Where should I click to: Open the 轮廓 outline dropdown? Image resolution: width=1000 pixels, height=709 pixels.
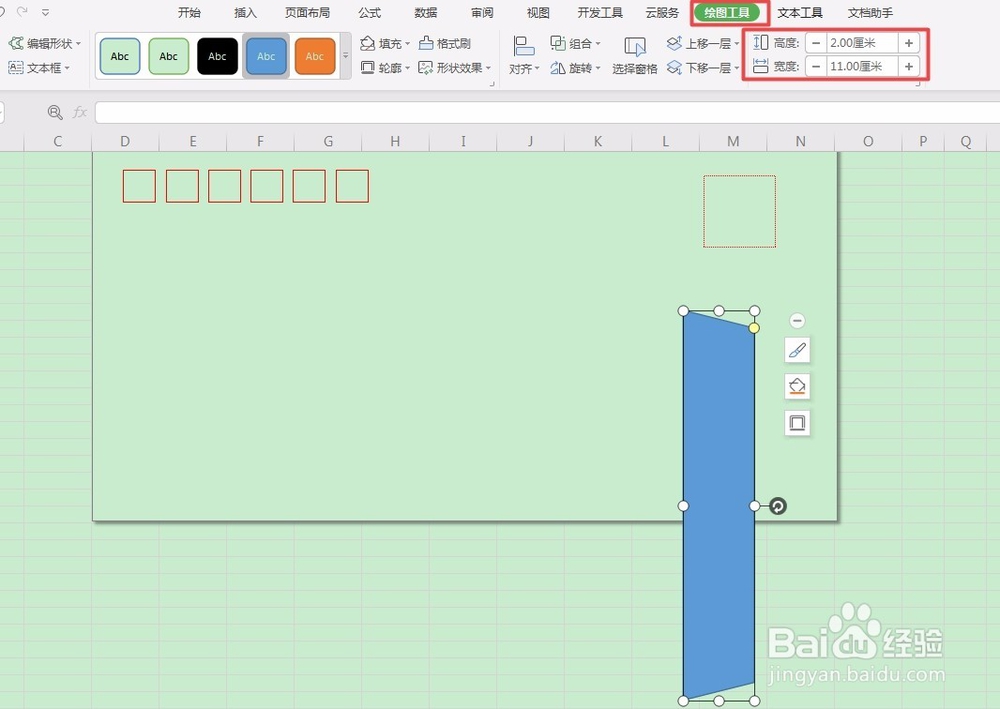tap(385, 68)
